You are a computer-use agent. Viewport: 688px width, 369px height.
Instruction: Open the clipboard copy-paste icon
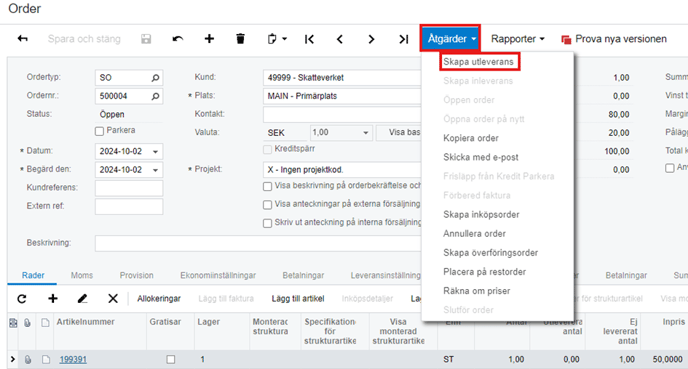pos(272,39)
